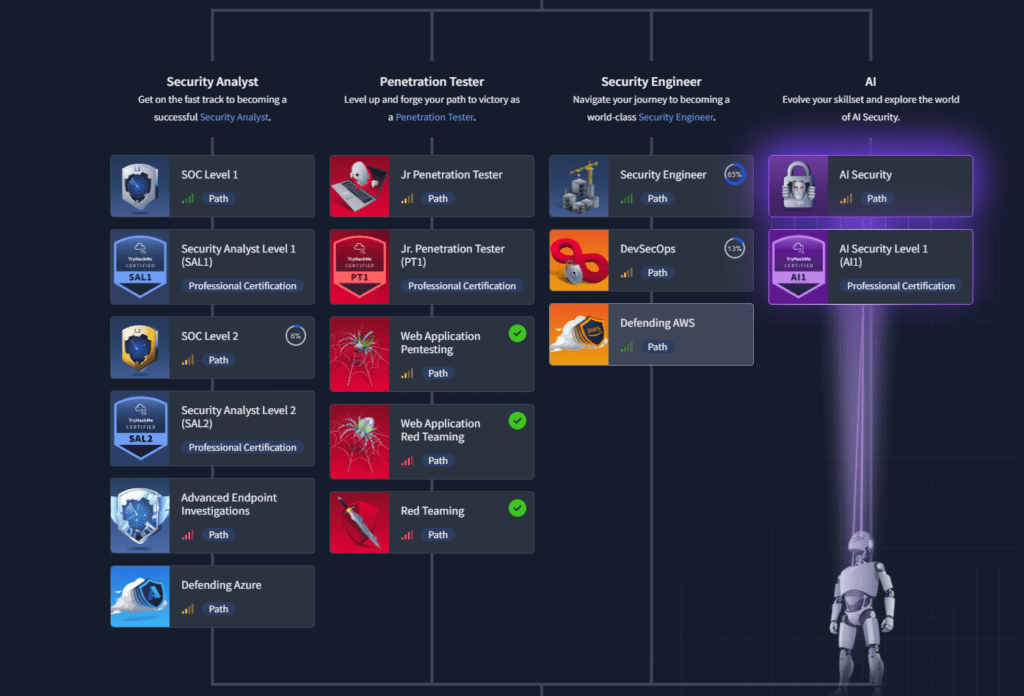Viewport: 1024px width, 696px height.
Task: Click the SOC Level 2 gold shield icon
Action: click(x=140, y=347)
